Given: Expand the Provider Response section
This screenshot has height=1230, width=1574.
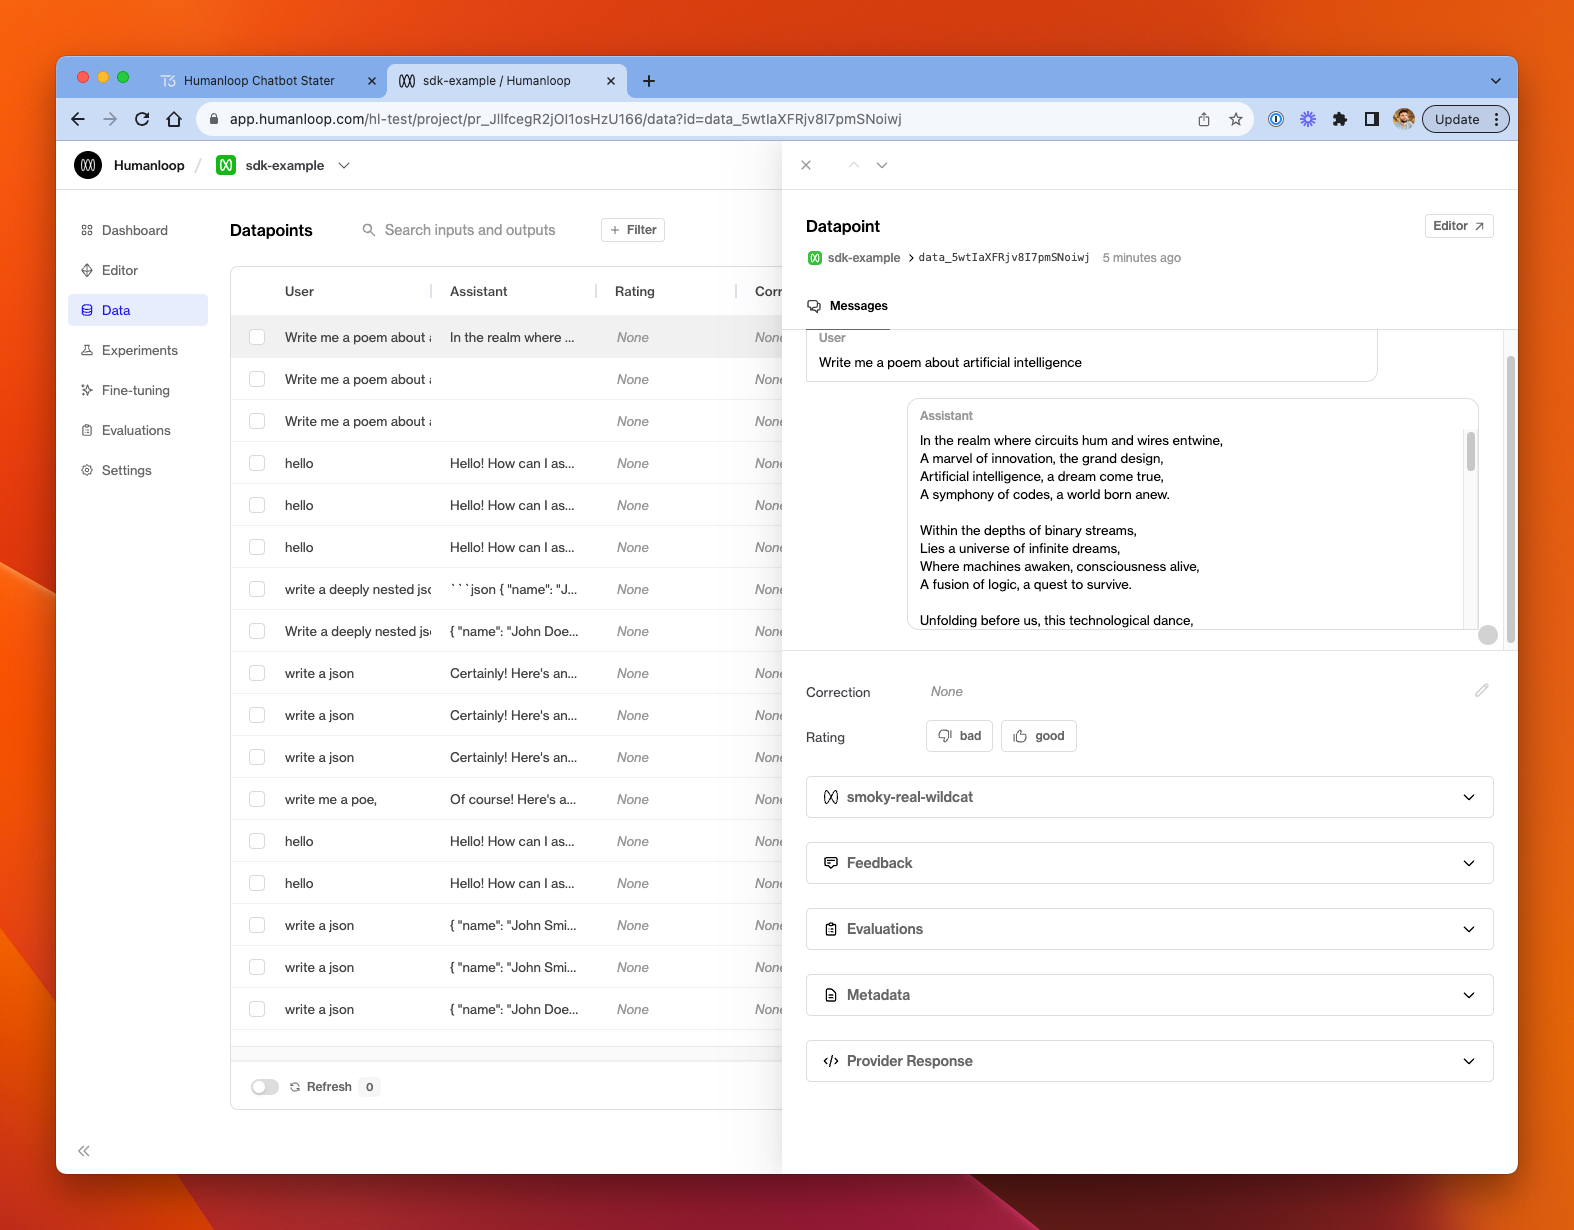Looking at the screenshot, I should coord(1150,1061).
